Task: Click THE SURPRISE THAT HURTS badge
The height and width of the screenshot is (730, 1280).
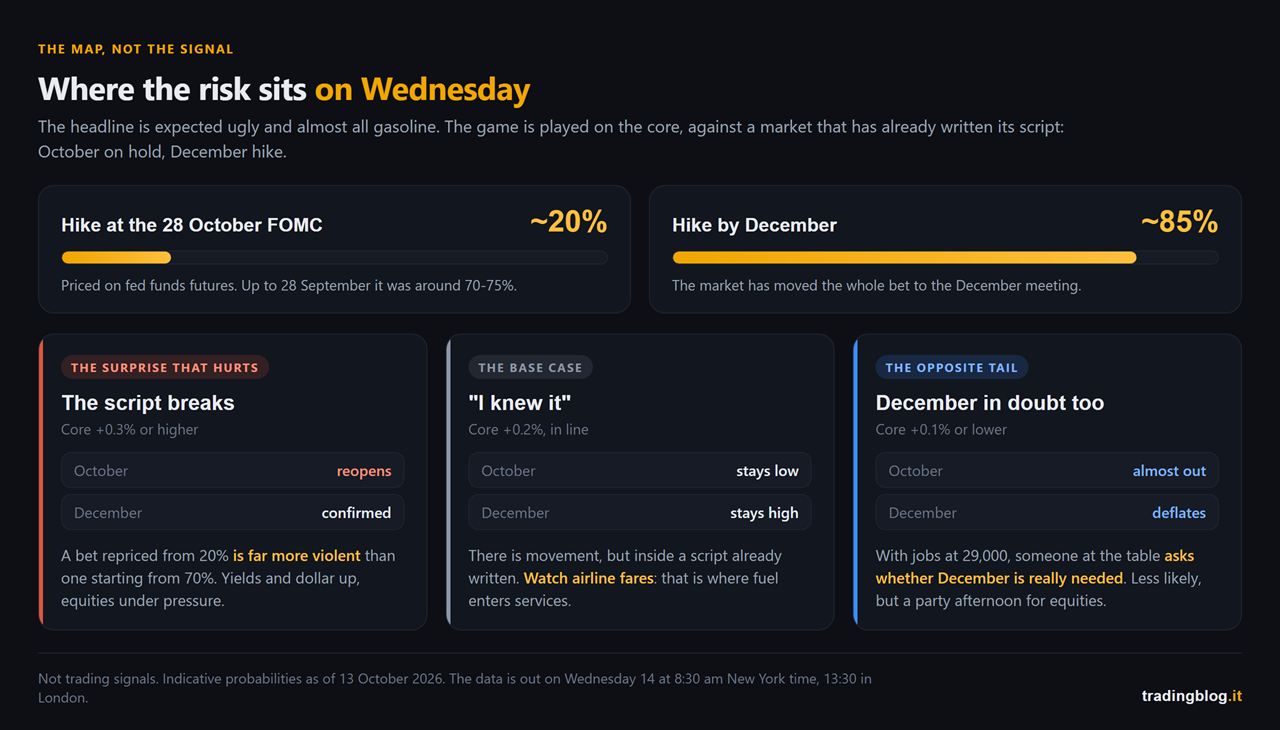Action: 165,367
